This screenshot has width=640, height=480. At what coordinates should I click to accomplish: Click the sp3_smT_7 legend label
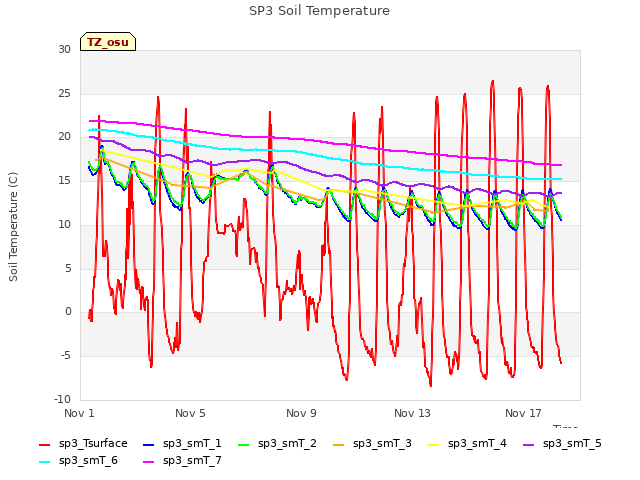pos(192,460)
